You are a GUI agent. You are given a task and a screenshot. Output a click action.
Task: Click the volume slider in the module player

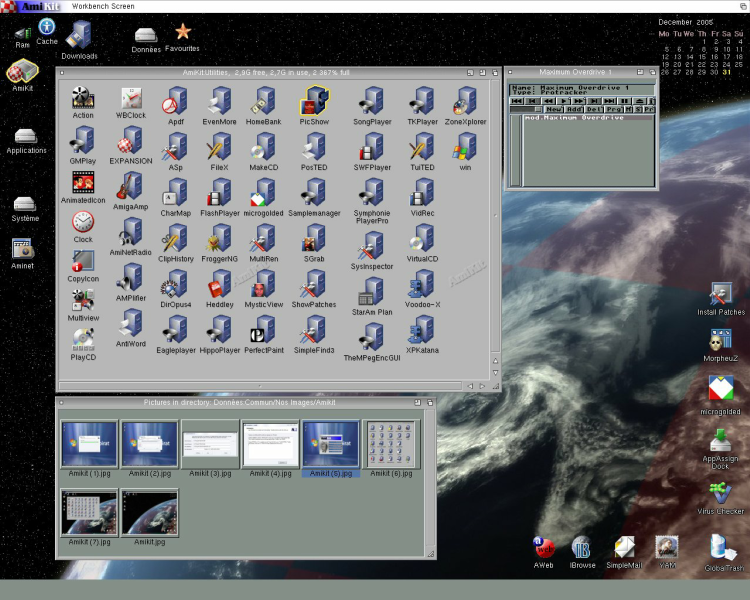click(x=526, y=109)
